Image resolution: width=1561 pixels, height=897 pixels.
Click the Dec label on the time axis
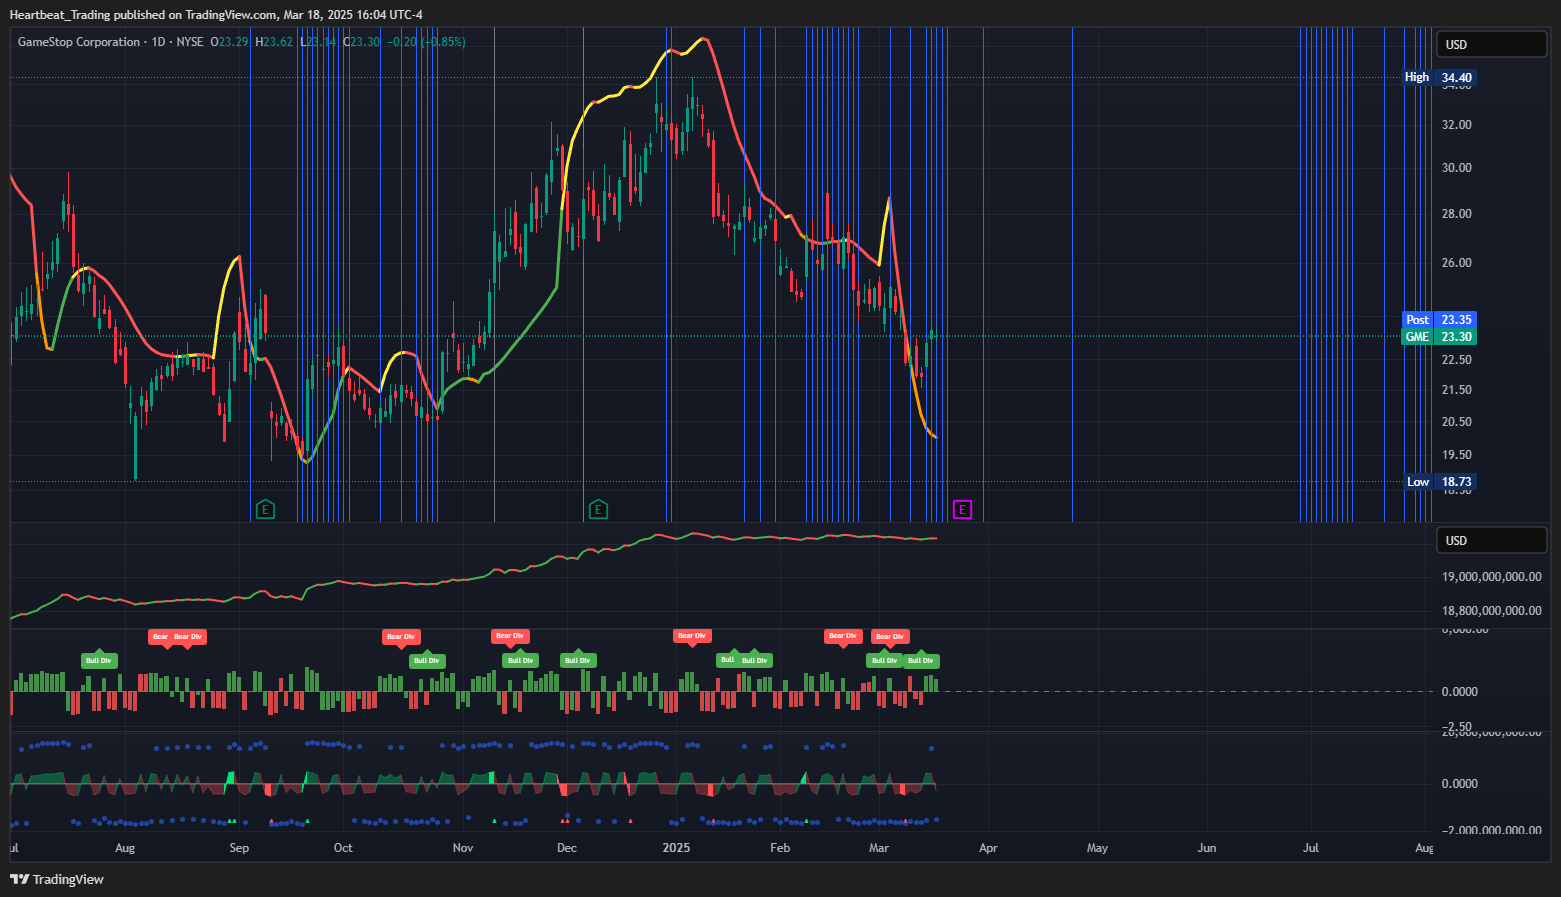567,848
